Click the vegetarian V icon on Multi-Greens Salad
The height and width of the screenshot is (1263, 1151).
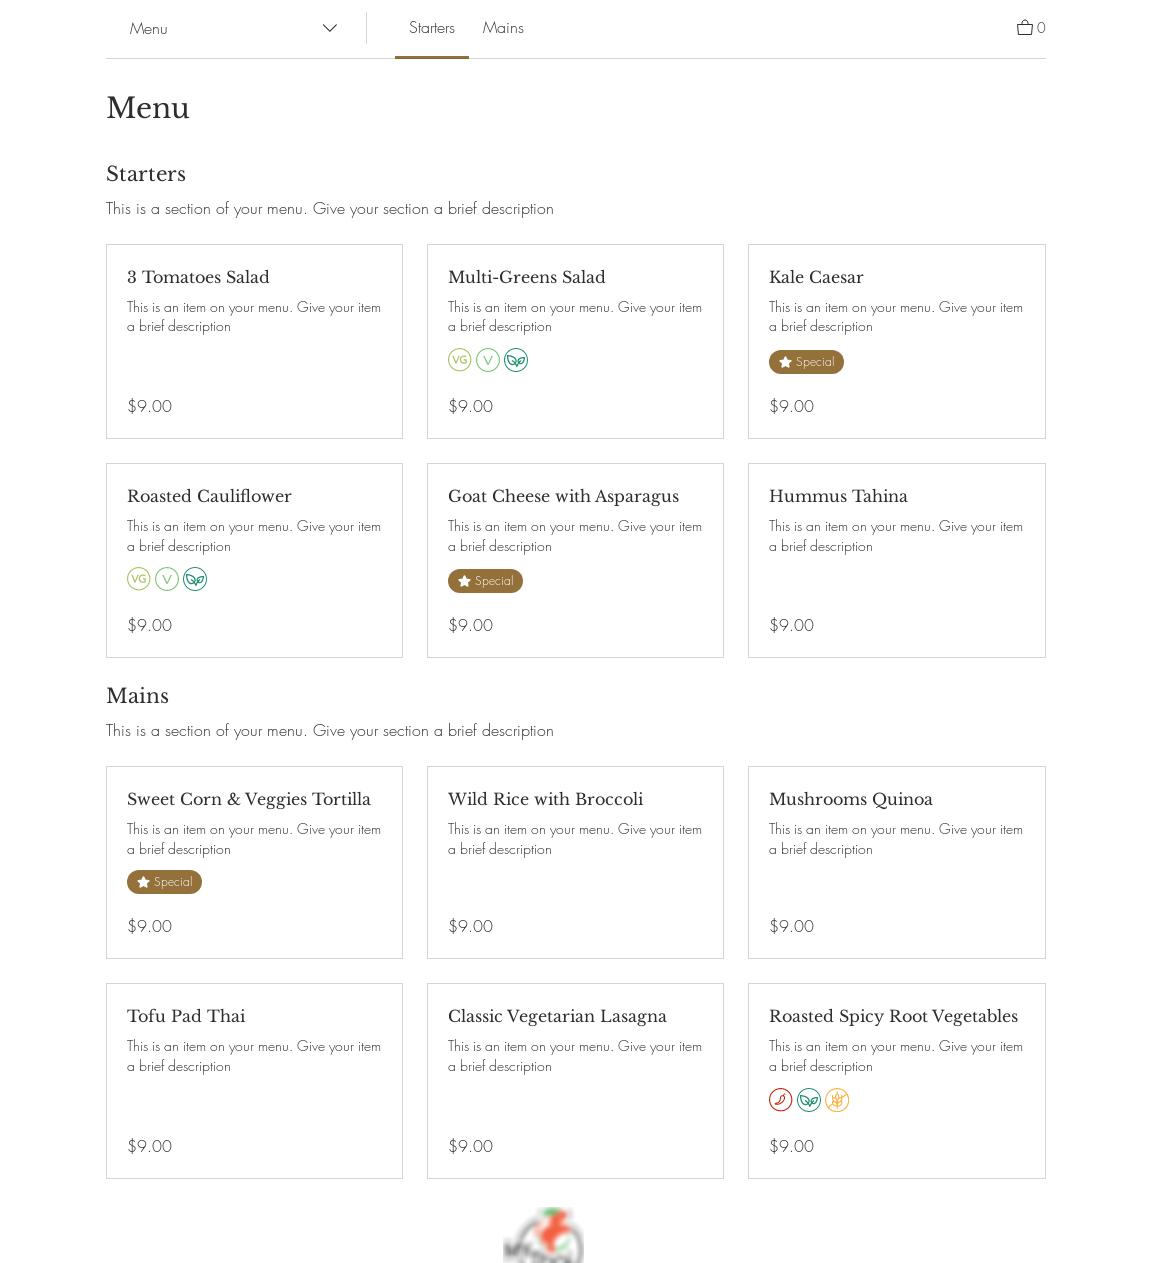(x=488, y=360)
